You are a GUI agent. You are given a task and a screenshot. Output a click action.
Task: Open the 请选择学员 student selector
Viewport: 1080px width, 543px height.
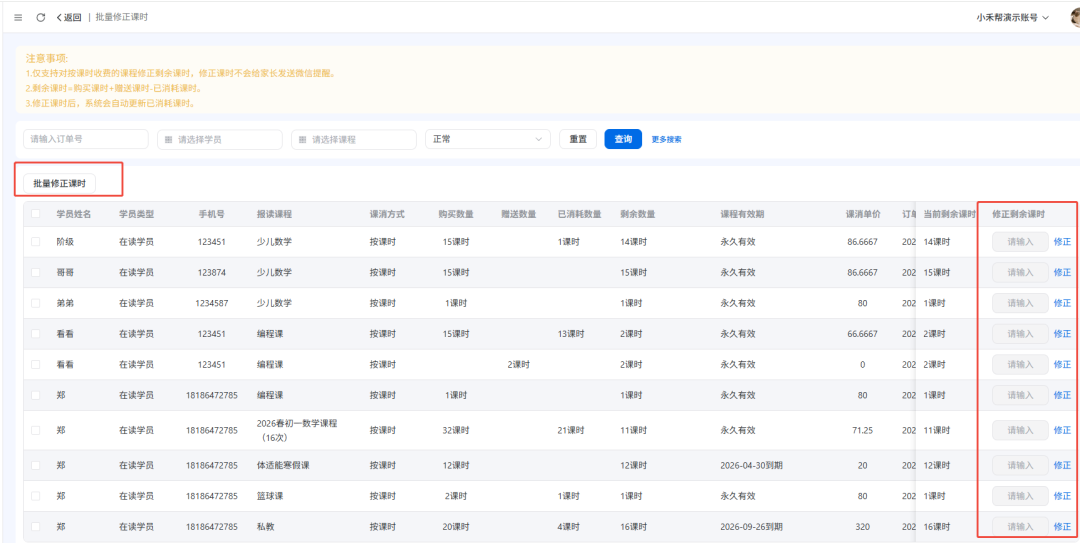coord(219,140)
